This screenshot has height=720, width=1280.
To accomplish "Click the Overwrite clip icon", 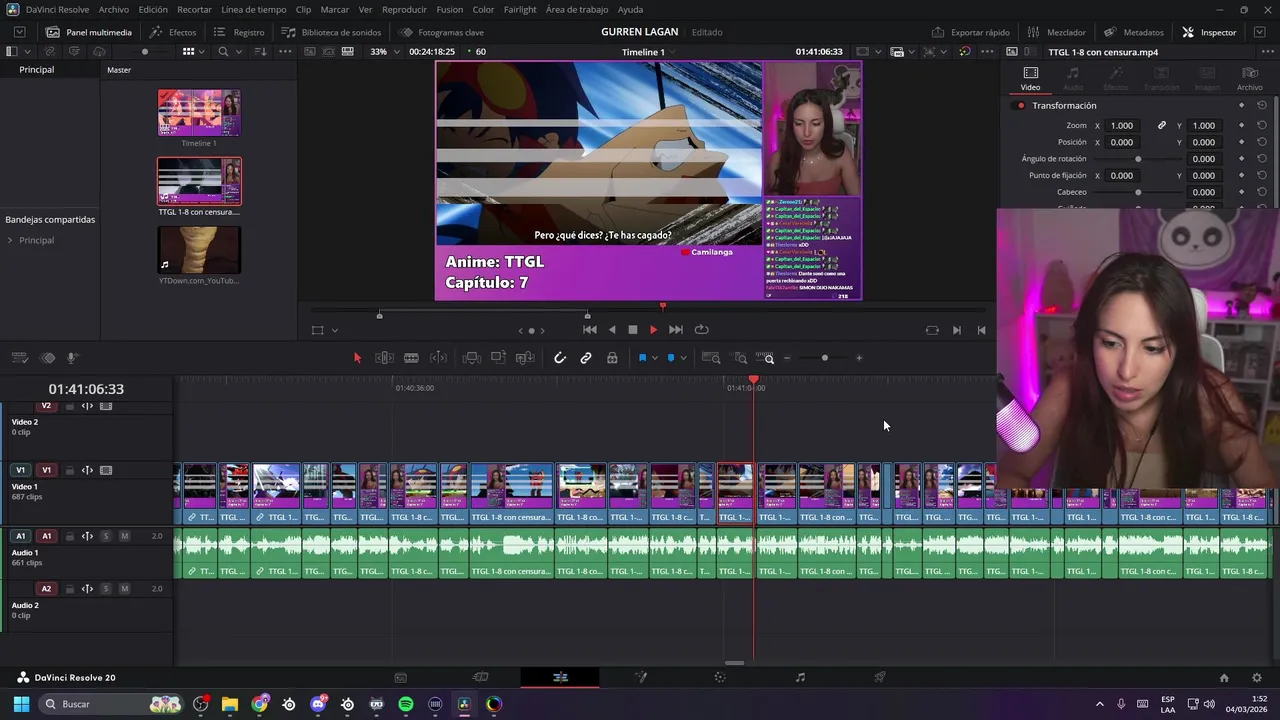I will (x=498, y=358).
